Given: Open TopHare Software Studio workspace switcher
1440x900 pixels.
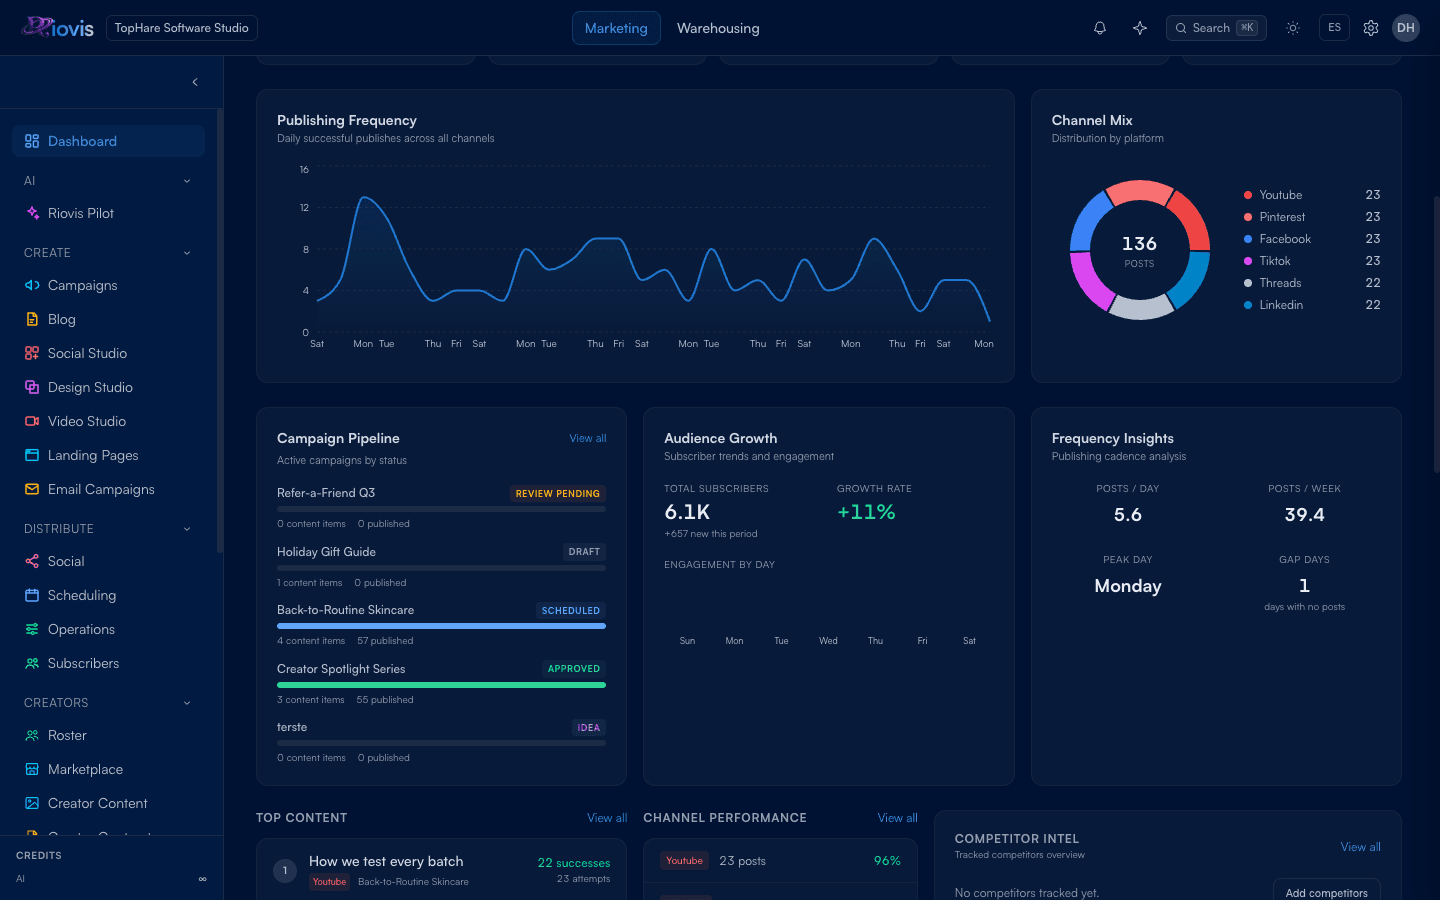Looking at the screenshot, I should click(x=182, y=28).
